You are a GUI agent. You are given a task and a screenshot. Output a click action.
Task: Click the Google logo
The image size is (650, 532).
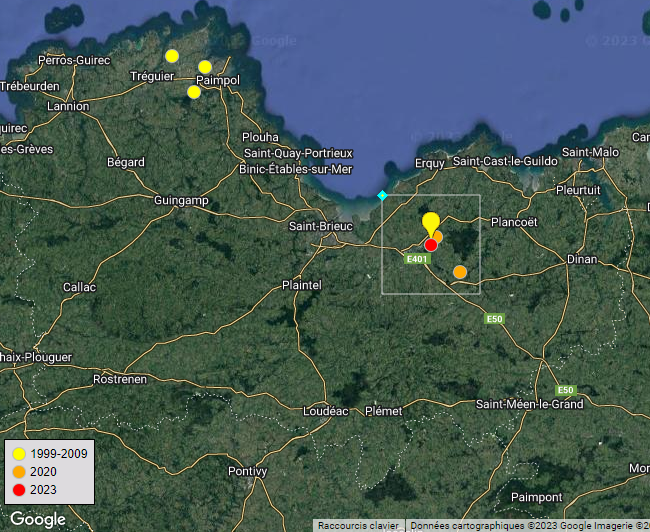coord(38,519)
